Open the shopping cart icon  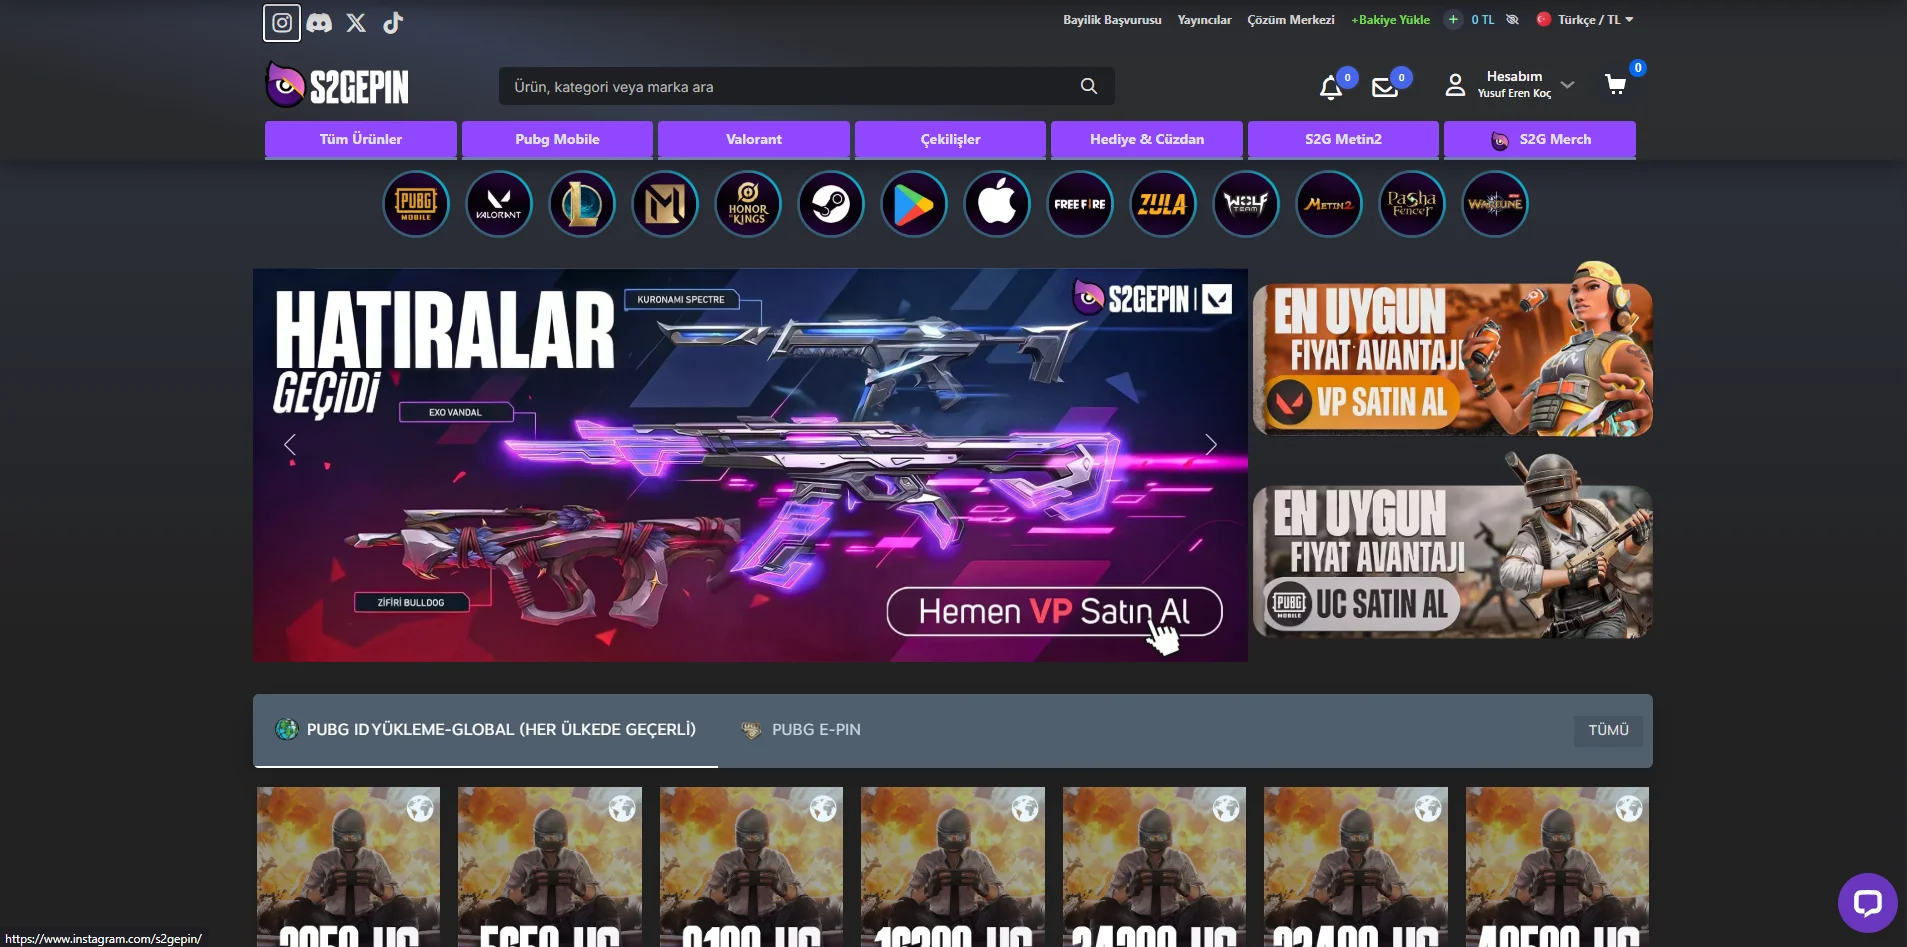(1615, 85)
